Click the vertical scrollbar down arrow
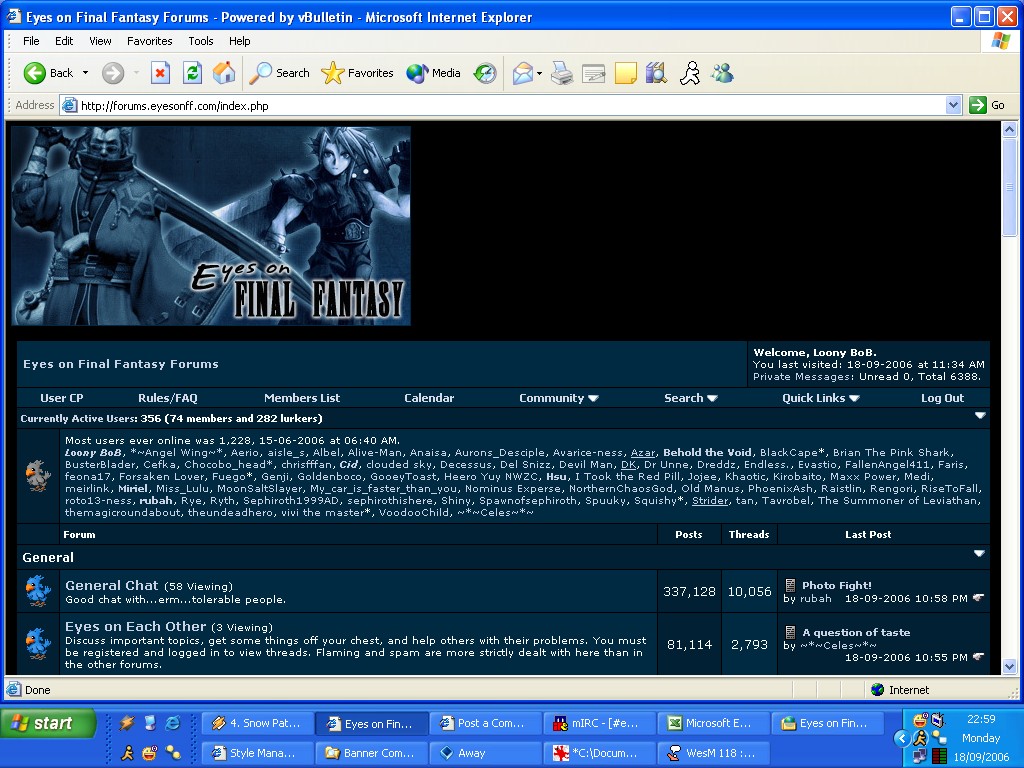 click(x=1010, y=666)
